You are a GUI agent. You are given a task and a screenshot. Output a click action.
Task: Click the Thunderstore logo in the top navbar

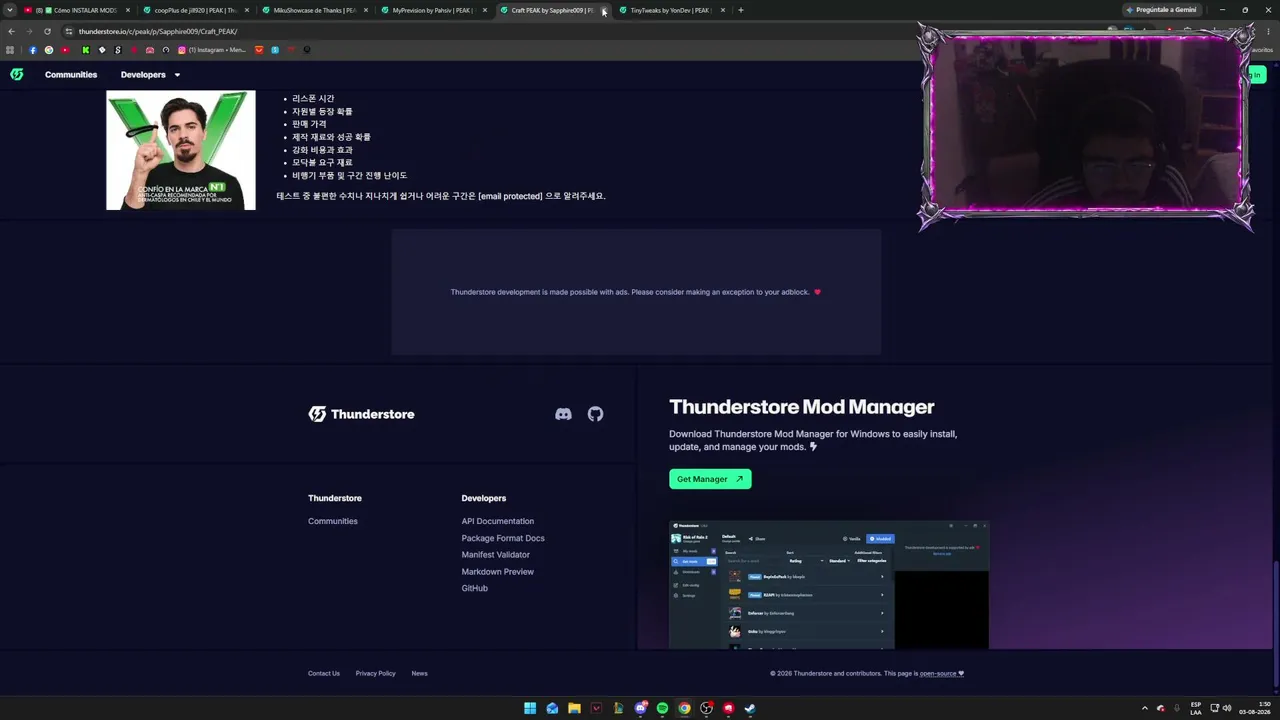[17, 75]
